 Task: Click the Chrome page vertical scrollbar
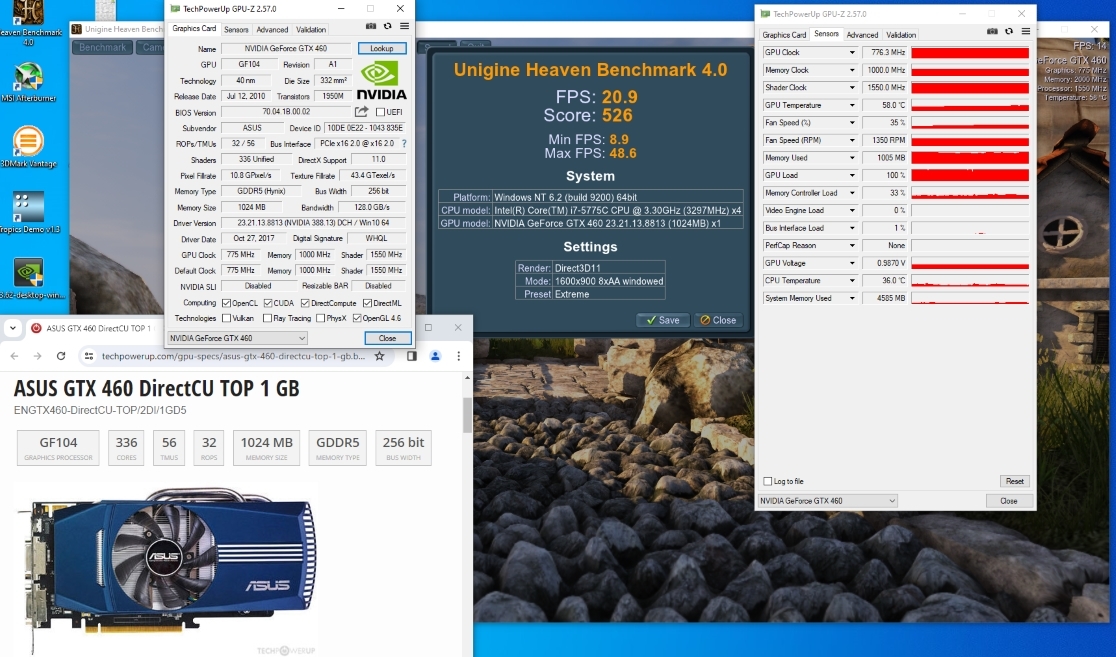(x=466, y=415)
